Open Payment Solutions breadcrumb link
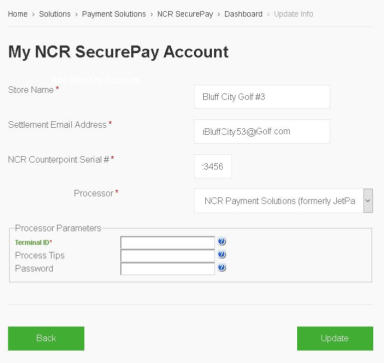 pyautogui.click(x=114, y=14)
